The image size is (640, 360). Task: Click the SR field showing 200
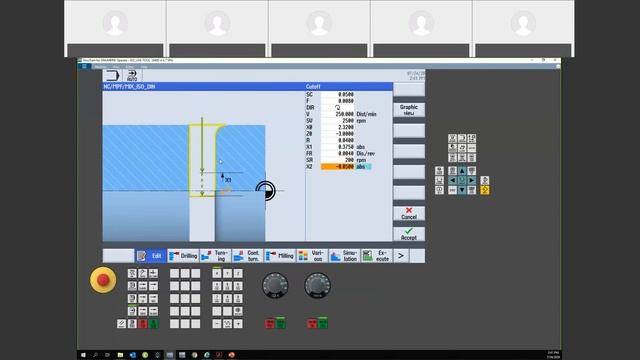[338, 160]
